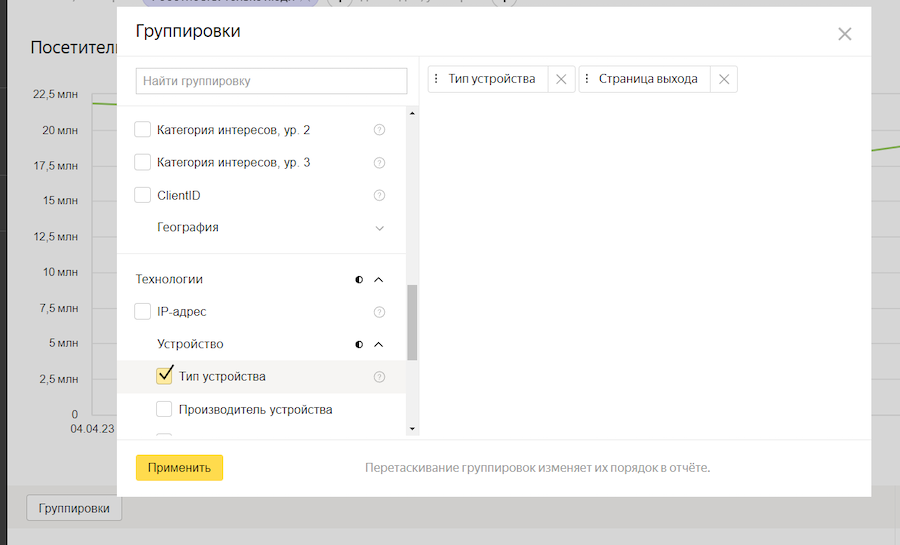Click help icon next to ClientID

click(x=379, y=196)
